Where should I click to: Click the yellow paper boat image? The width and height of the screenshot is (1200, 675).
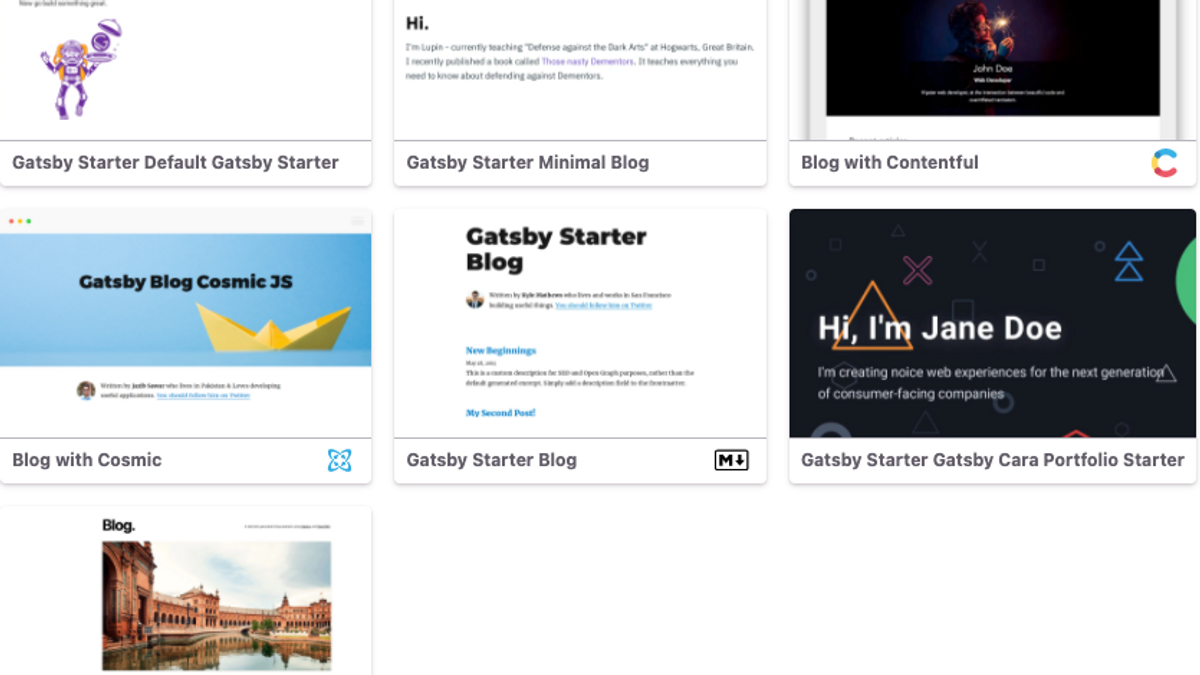[273, 326]
